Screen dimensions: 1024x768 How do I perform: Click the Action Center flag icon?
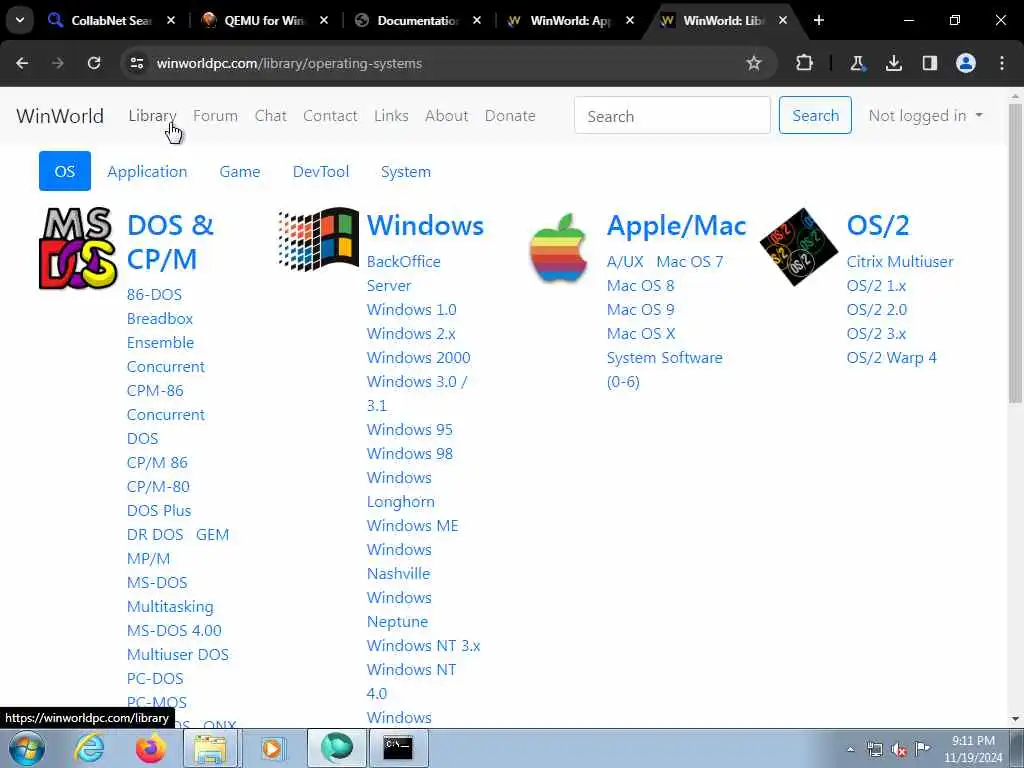tap(922, 749)
